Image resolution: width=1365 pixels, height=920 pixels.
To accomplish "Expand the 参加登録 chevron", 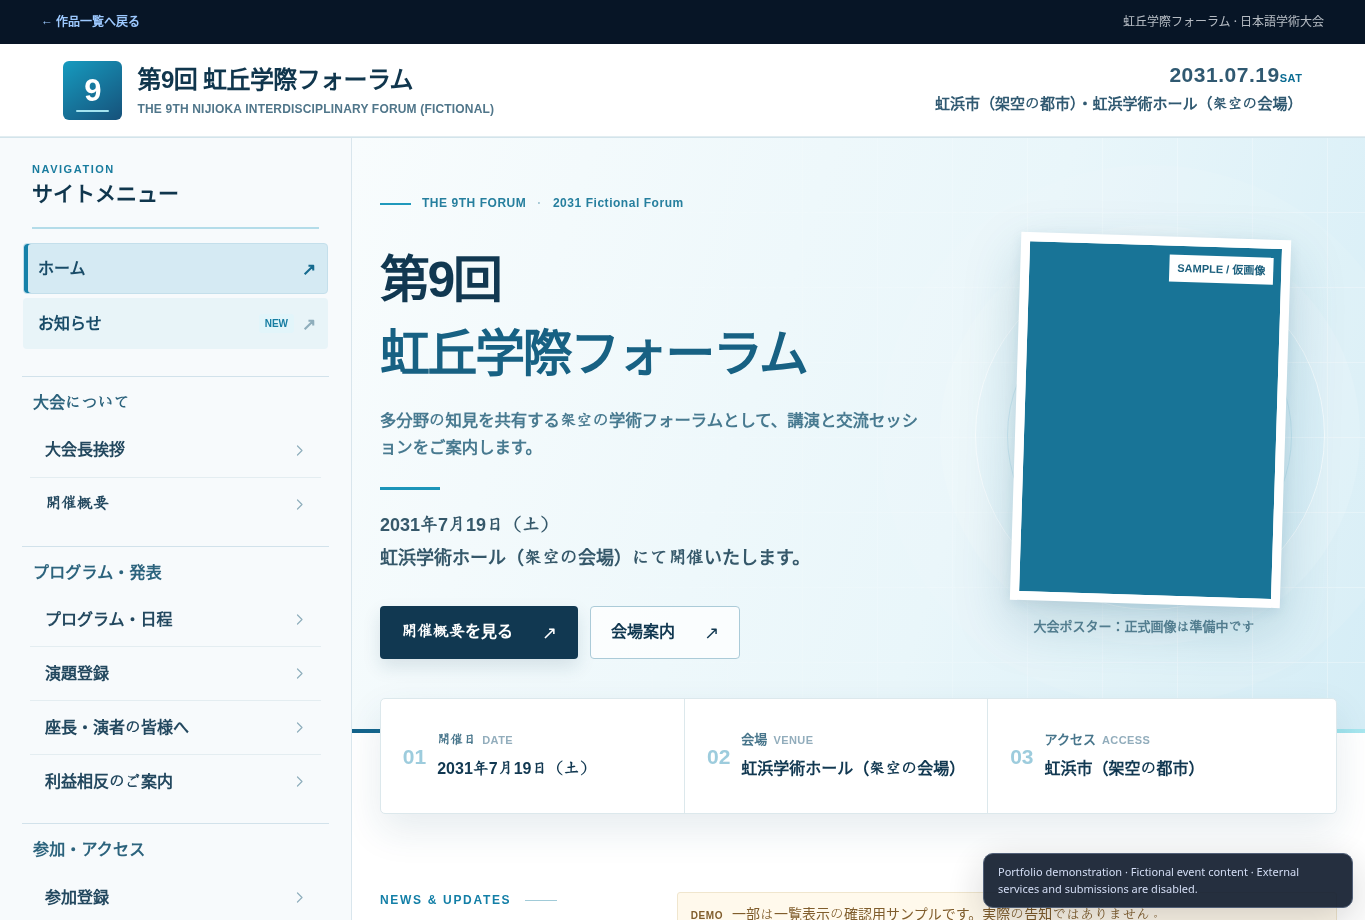I will tap(299, 898).
